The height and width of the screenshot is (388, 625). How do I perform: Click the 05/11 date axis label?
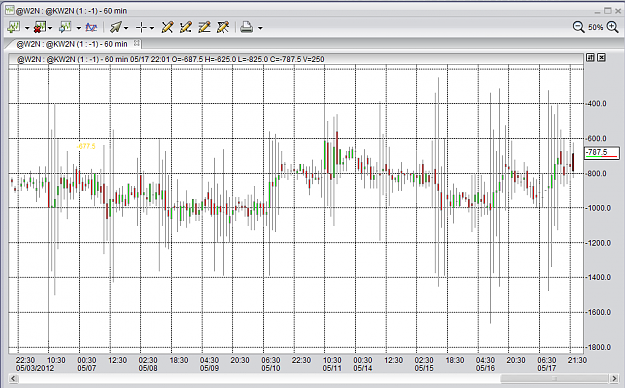tap(332, 368)
